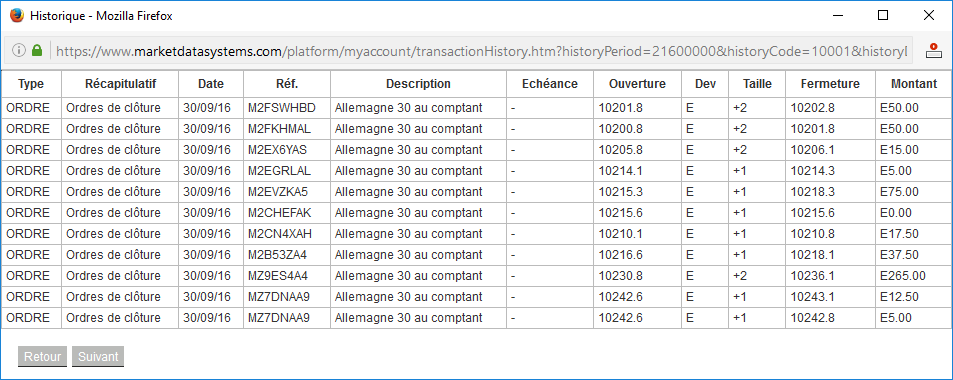Screen dimensions: 953x380
Task: Maximize the Historique window
Action: 883,16
